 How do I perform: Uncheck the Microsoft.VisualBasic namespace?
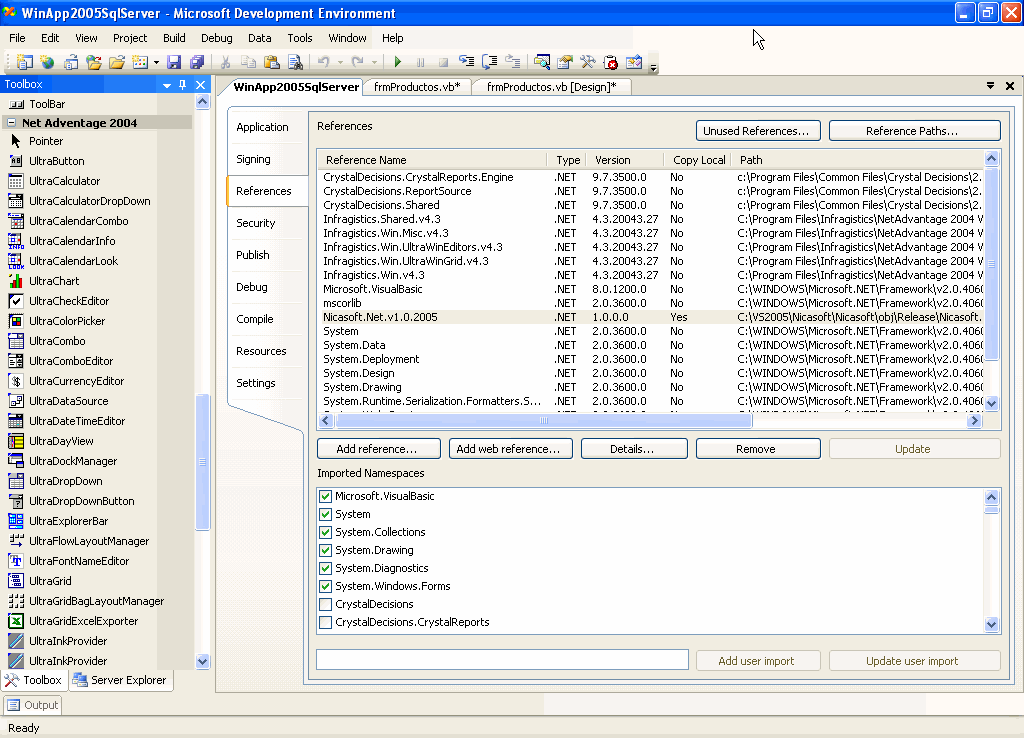325,496
